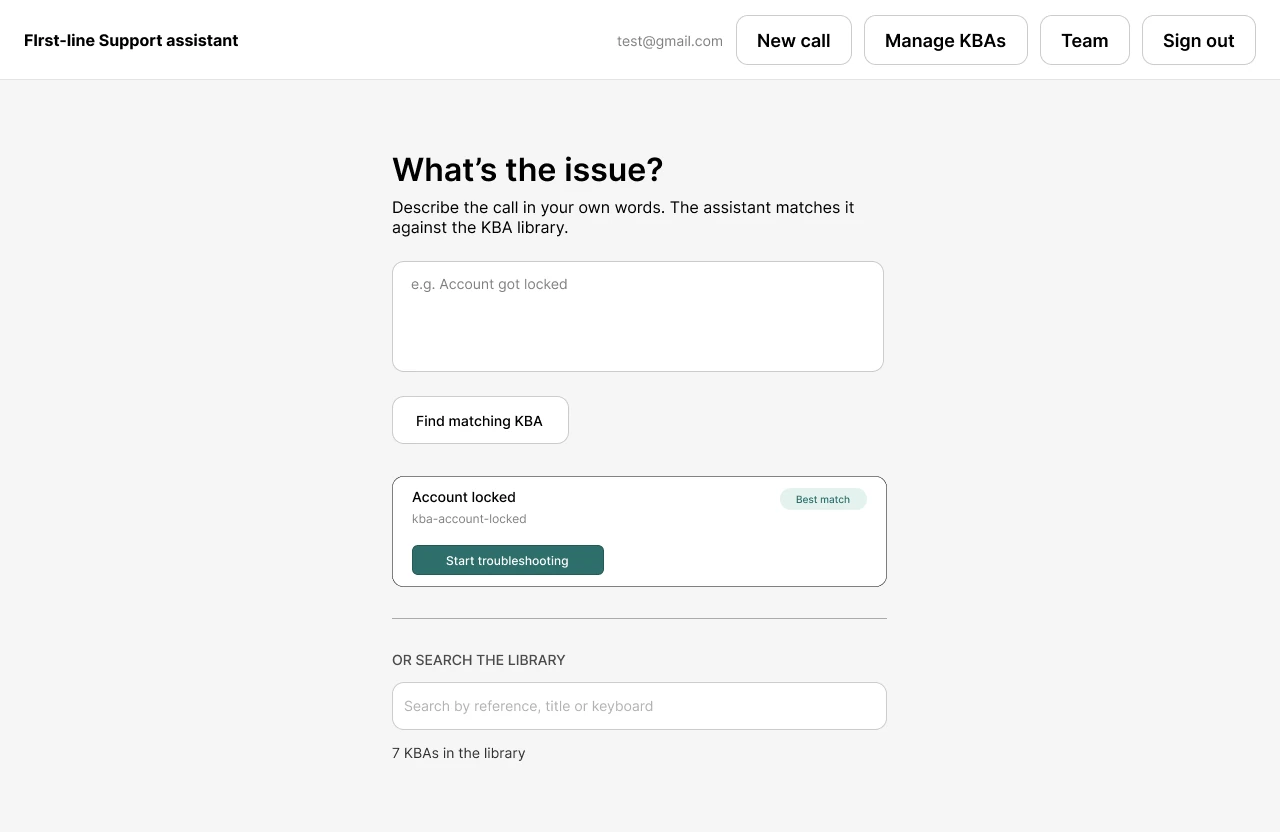Select the Account locked card title
Viewport: 1280px width, 832px height.
464,497
